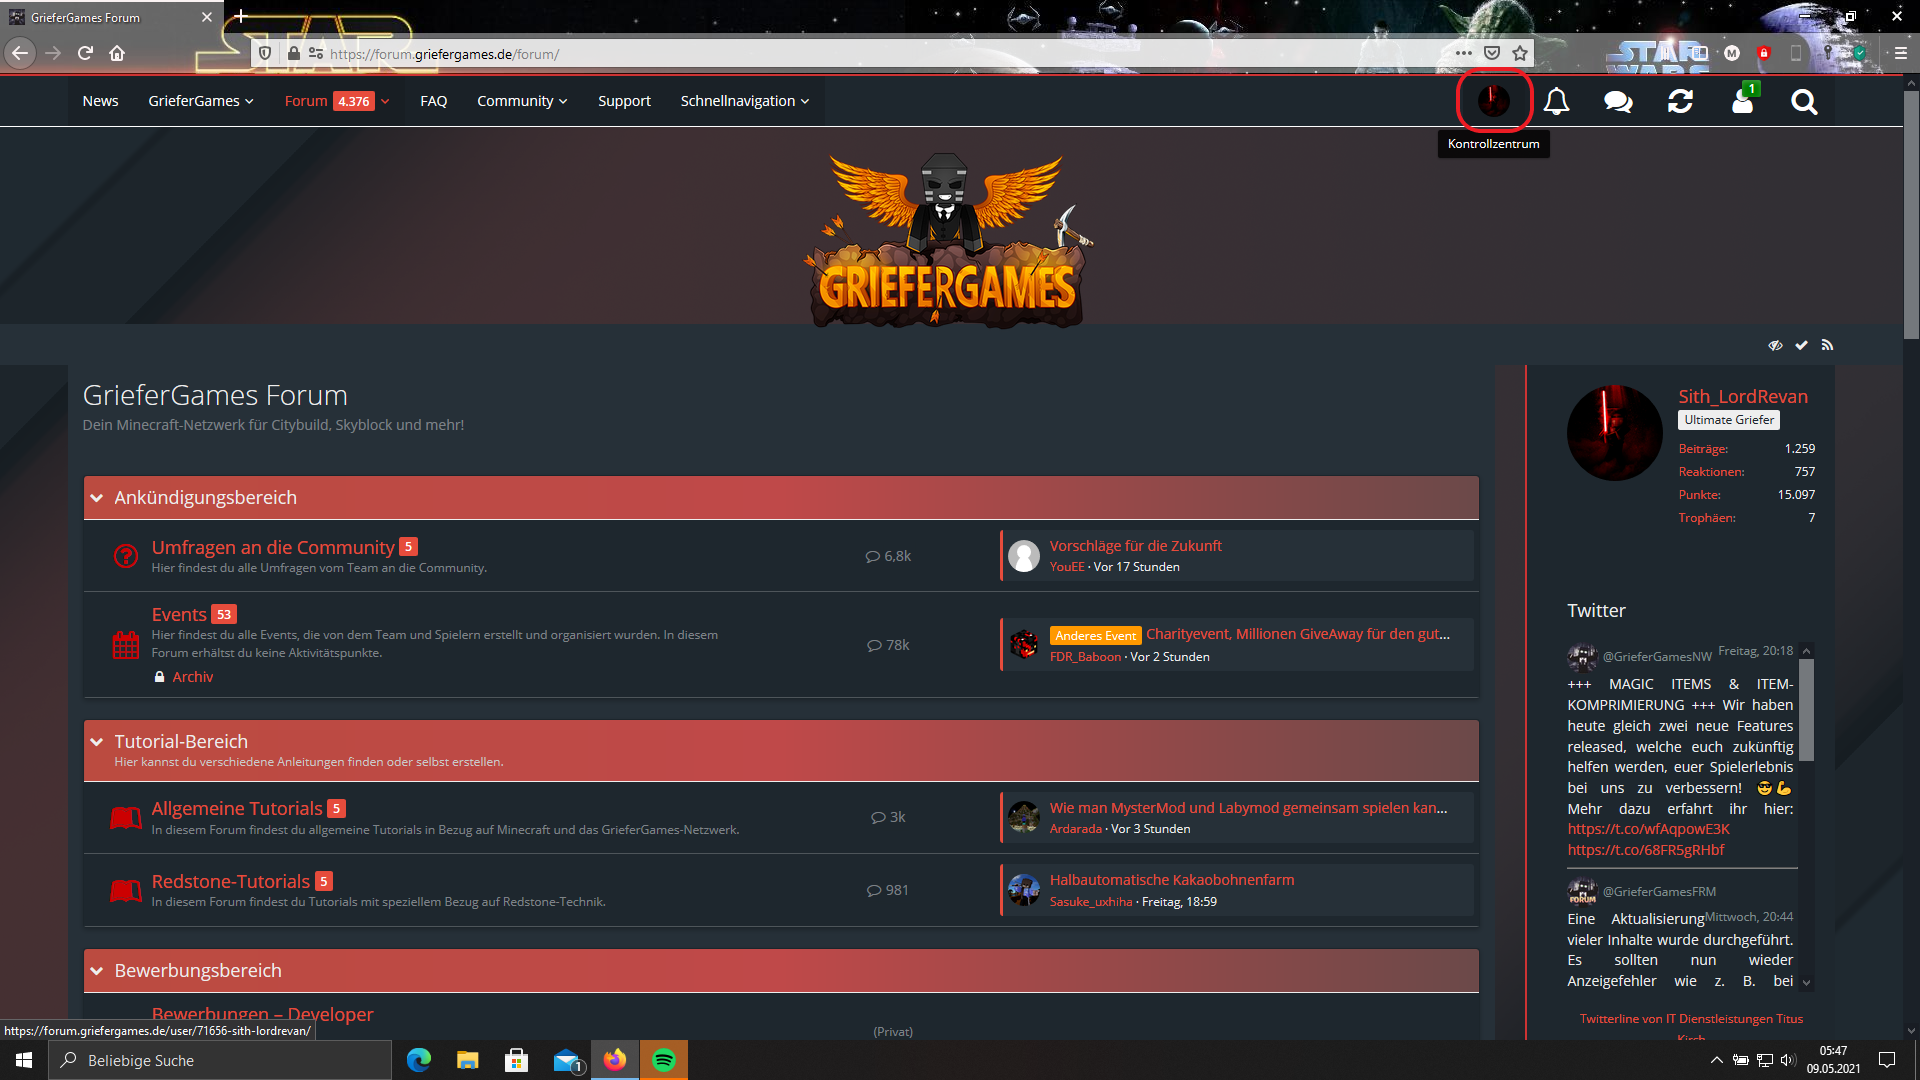Screen dimensions: 1920x1080
Task: Click the page vertical scrollbar
Action: (x=1911, y=215)
